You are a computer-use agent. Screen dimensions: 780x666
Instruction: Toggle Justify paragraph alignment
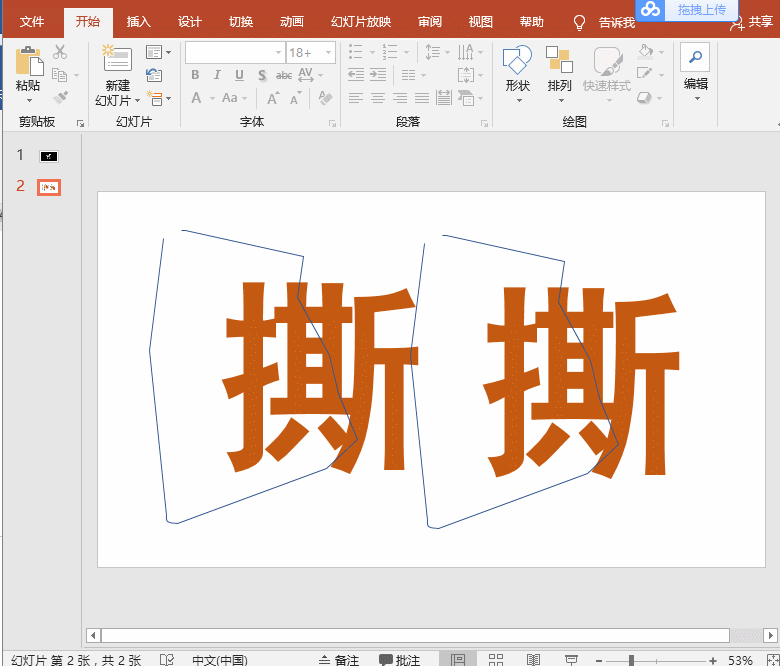point(422,98)
